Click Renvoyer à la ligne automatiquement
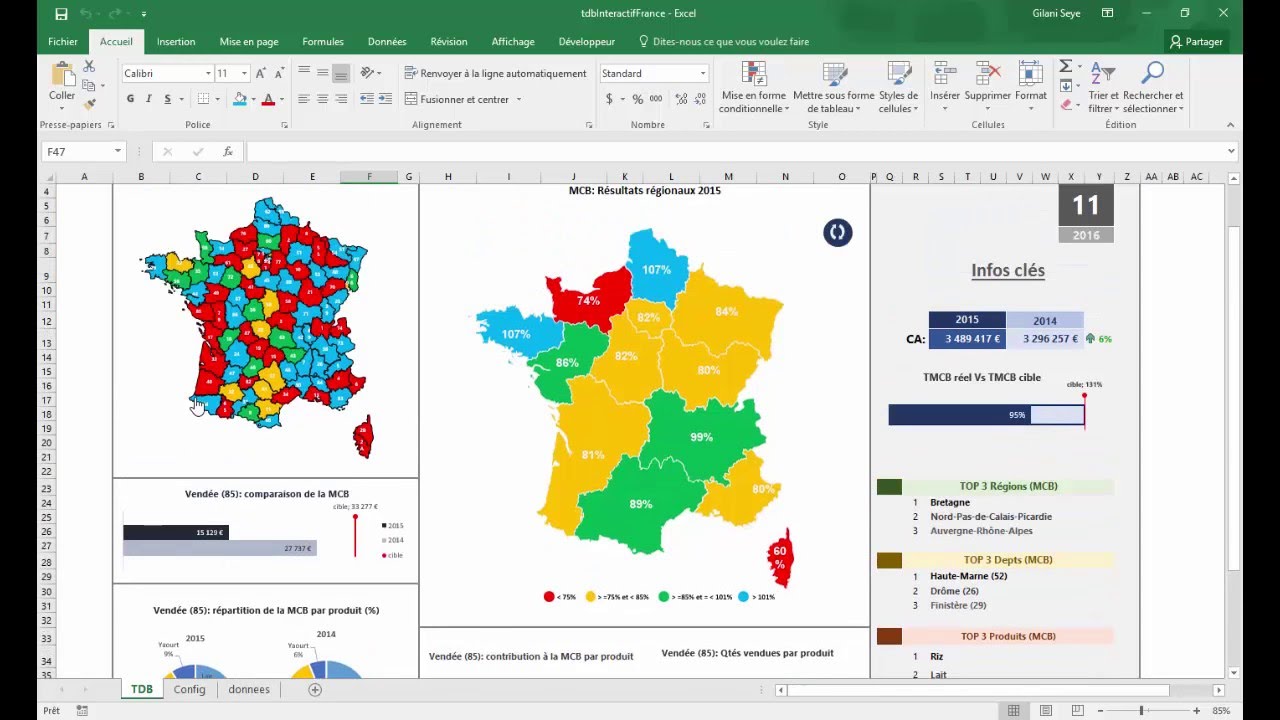Screen dimensions: 1280x720 [x=496, y=73]
